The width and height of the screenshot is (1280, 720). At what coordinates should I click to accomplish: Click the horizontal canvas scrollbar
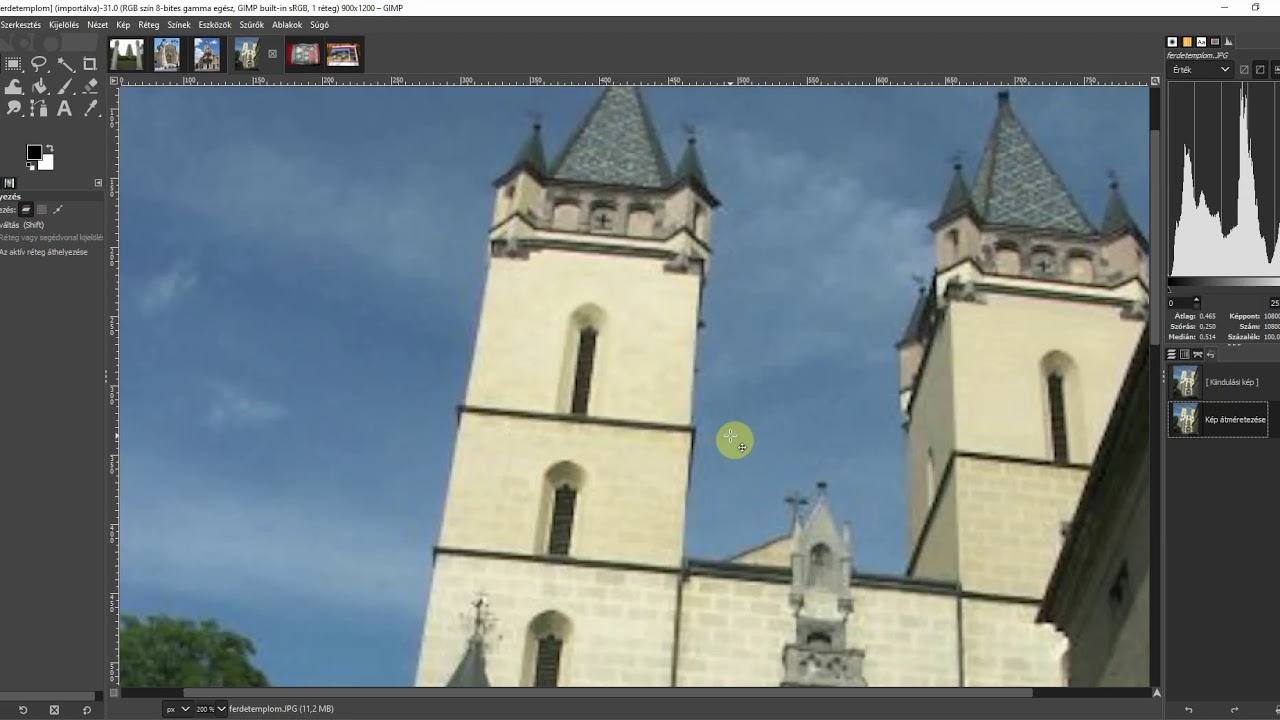[607, 692]
